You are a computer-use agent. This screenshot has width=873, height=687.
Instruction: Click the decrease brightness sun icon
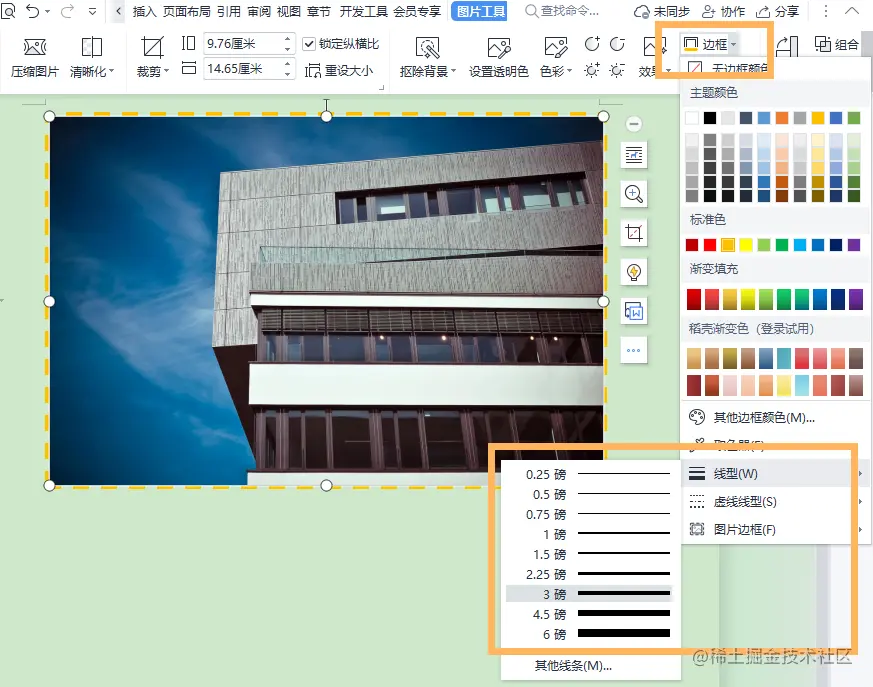point(617,70)
